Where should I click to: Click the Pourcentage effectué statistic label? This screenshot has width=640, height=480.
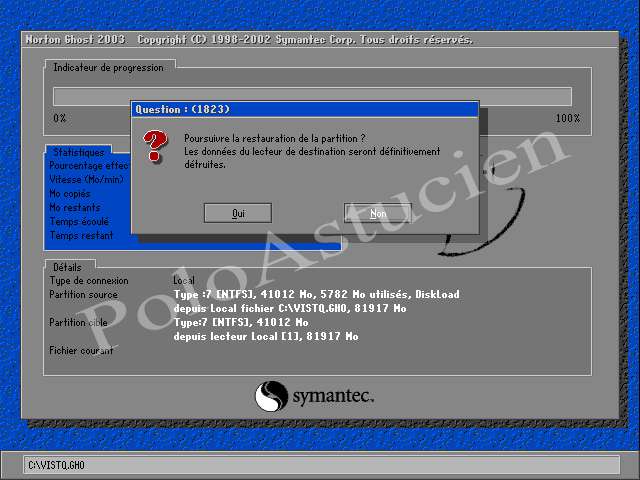click(x=89, y=165)
